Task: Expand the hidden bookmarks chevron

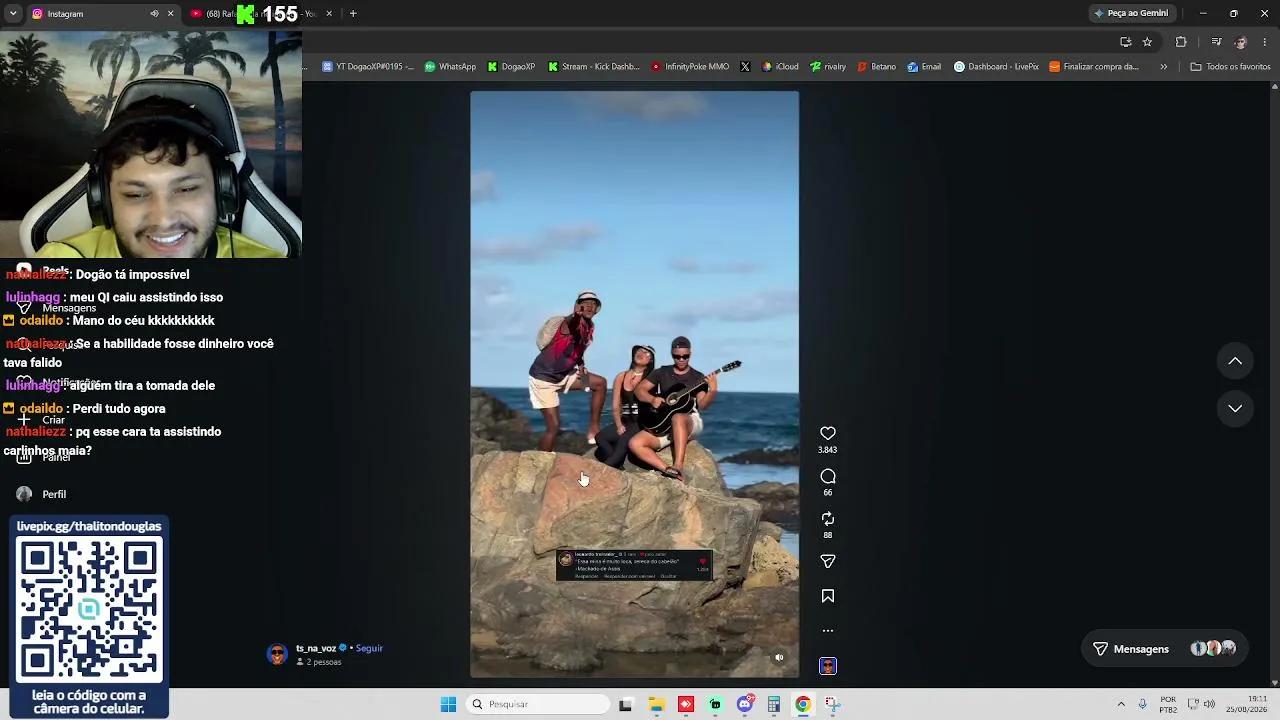Action: (x=1163, y=67)
